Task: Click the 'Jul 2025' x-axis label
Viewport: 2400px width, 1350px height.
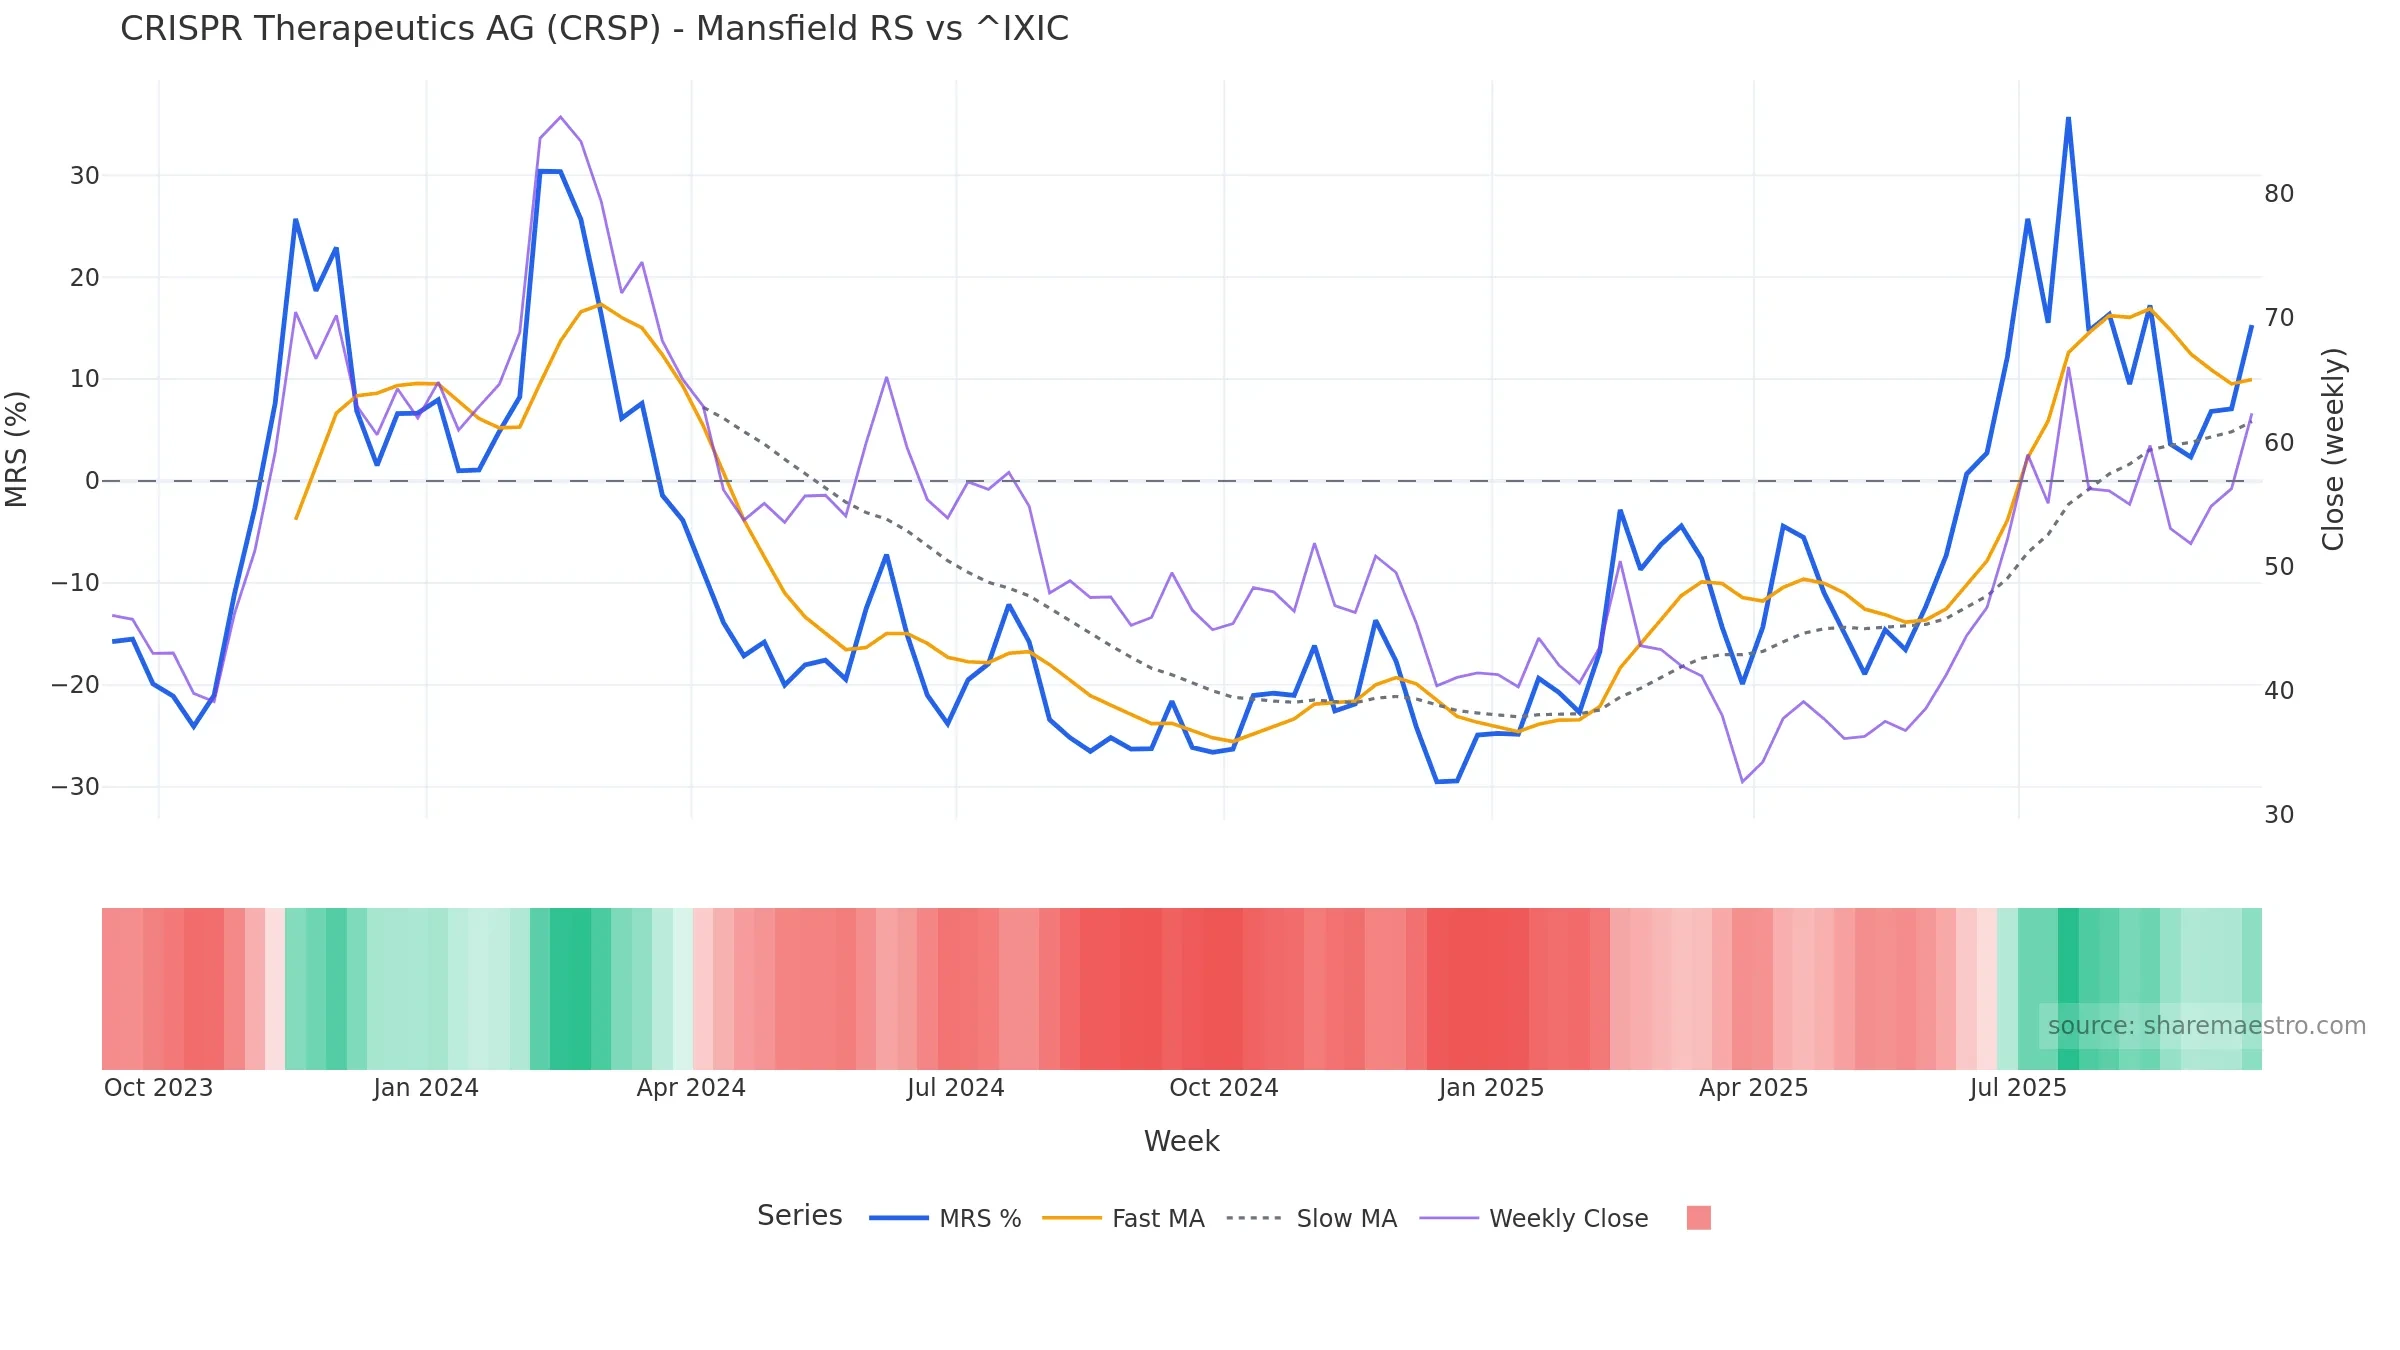Action: (x=2018, y=1088)
